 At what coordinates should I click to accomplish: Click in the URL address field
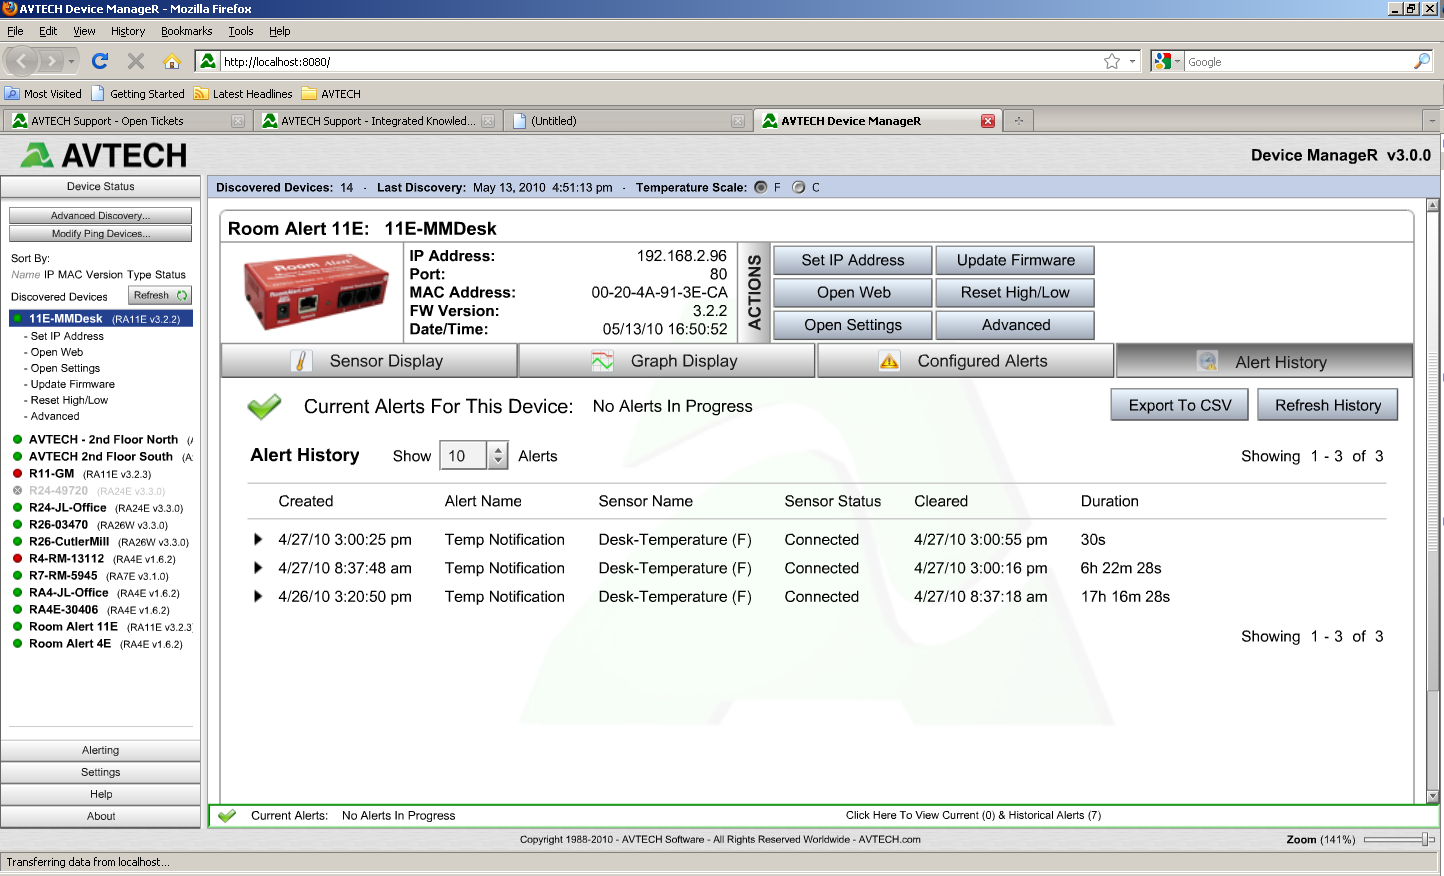[660, 62]
